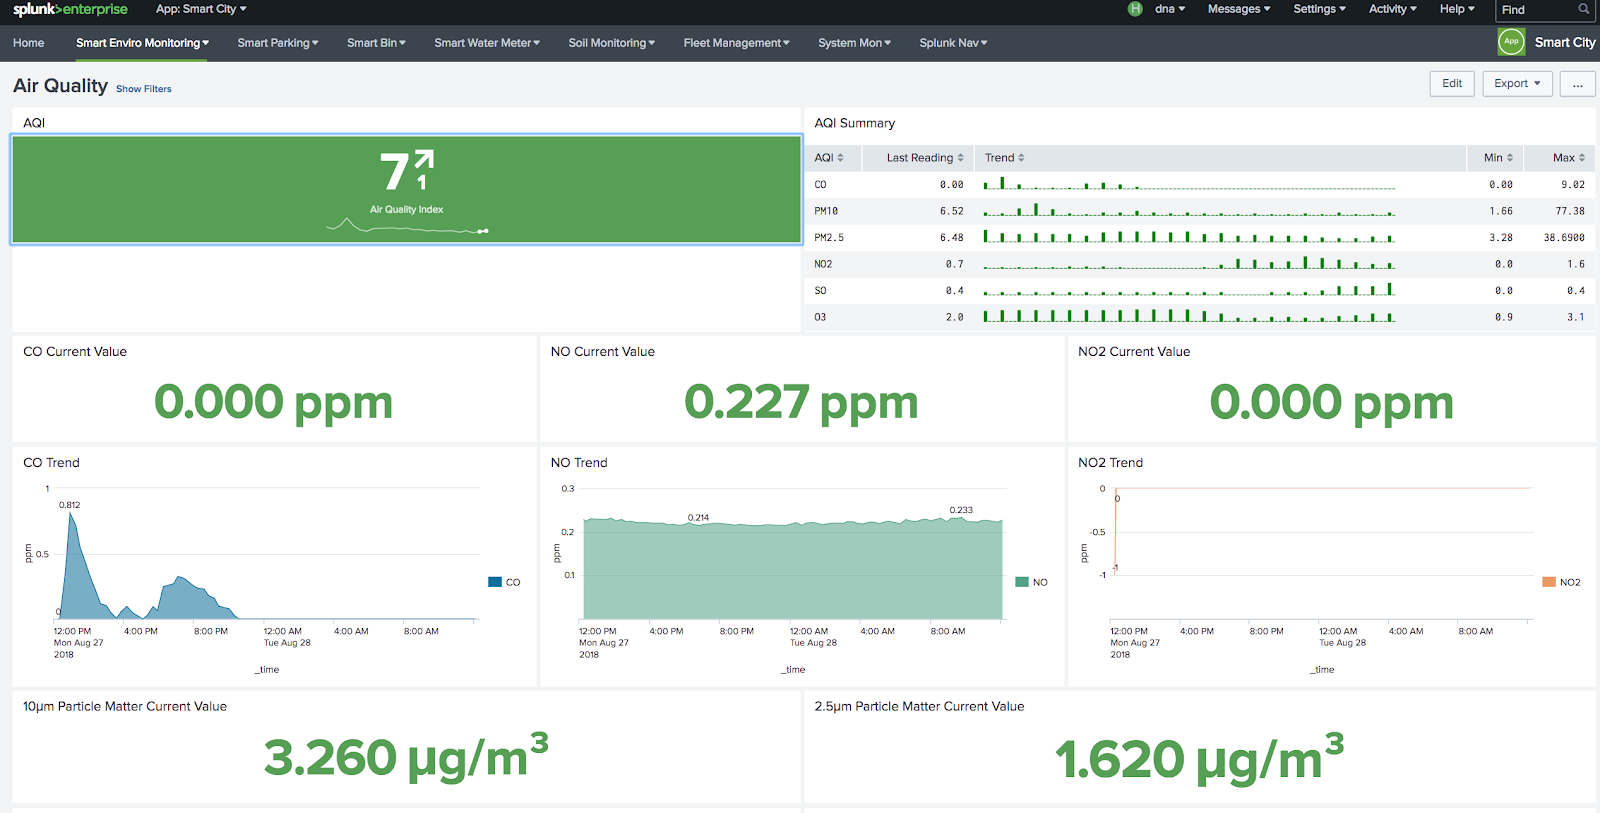Toggle CO series in chart legend
The height and width of the screenshot is (813, 1600).
(x=504, y=582)
